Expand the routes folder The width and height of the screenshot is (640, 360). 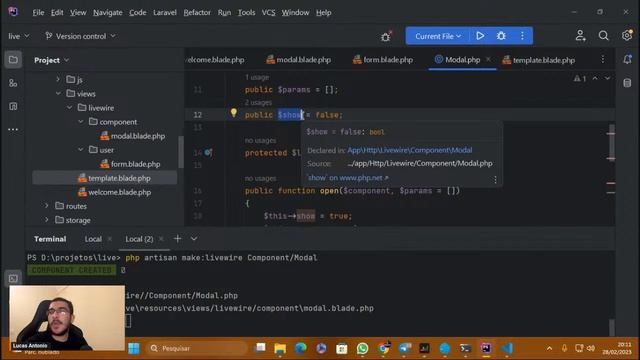[x=47, y=206]
